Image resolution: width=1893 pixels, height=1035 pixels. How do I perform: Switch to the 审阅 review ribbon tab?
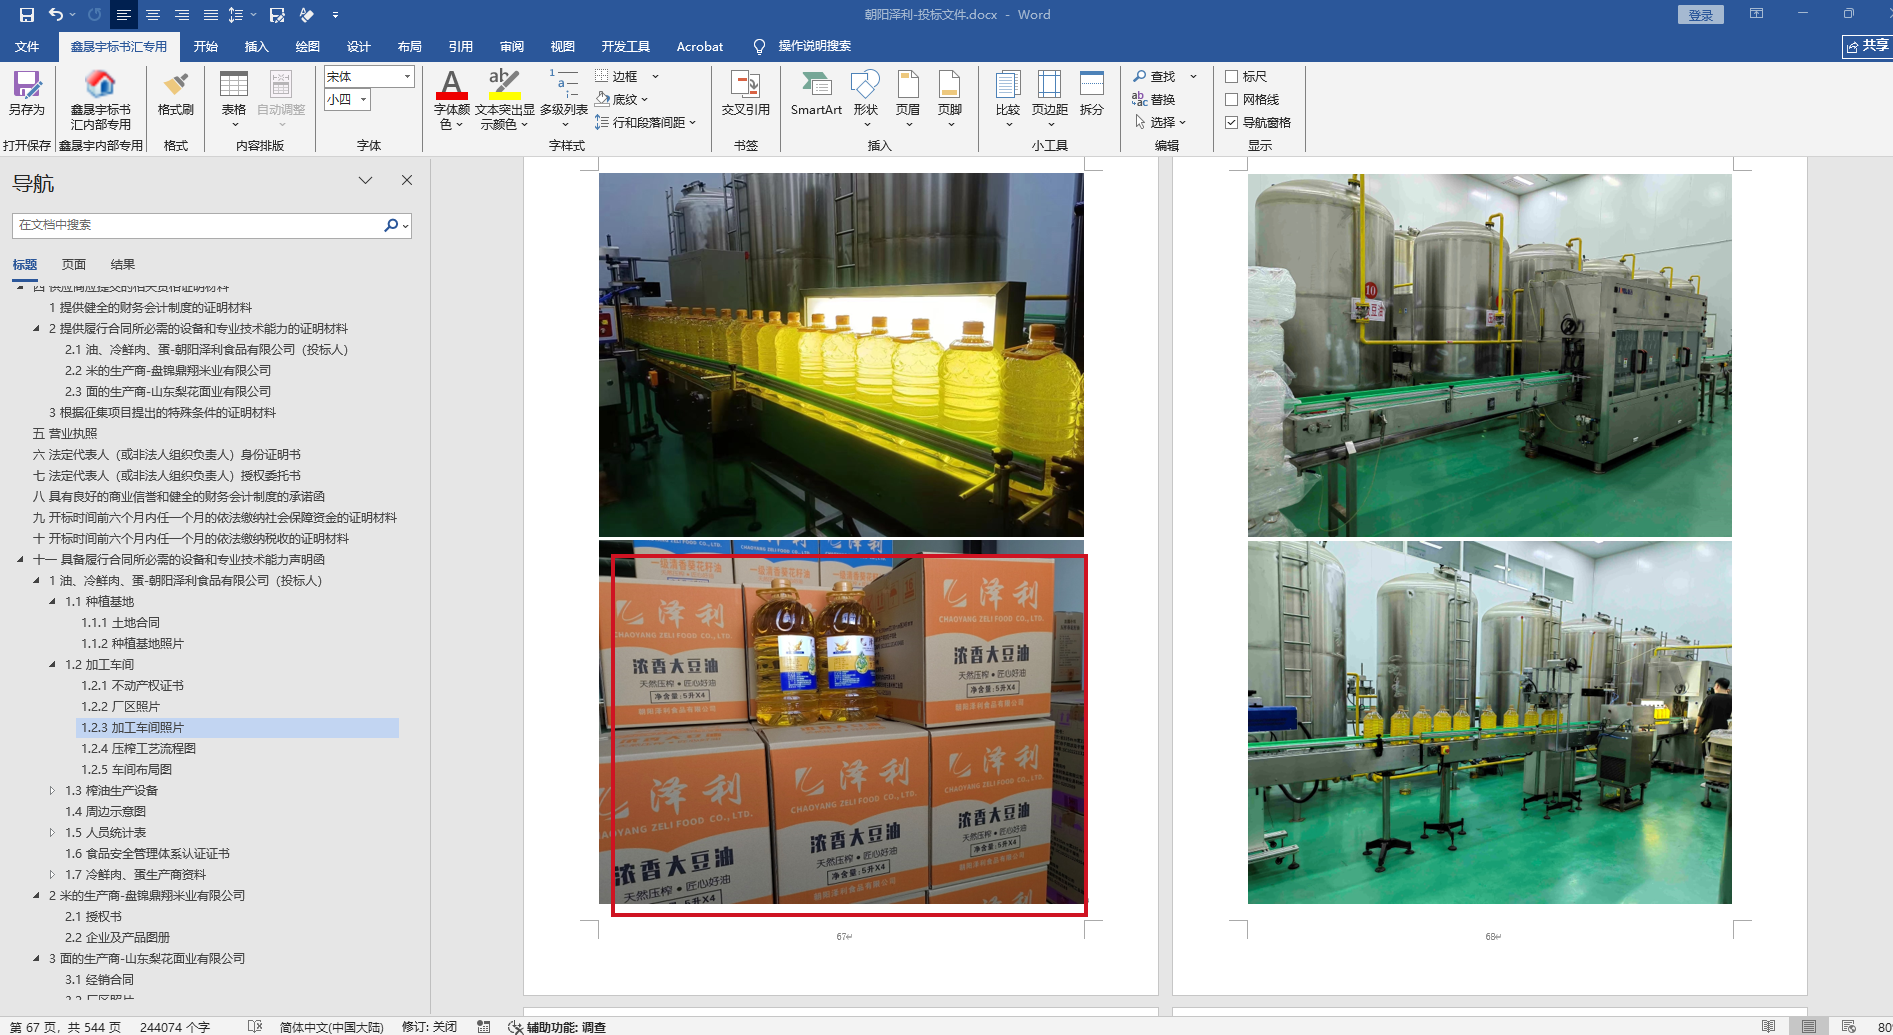tap(512, 47)
